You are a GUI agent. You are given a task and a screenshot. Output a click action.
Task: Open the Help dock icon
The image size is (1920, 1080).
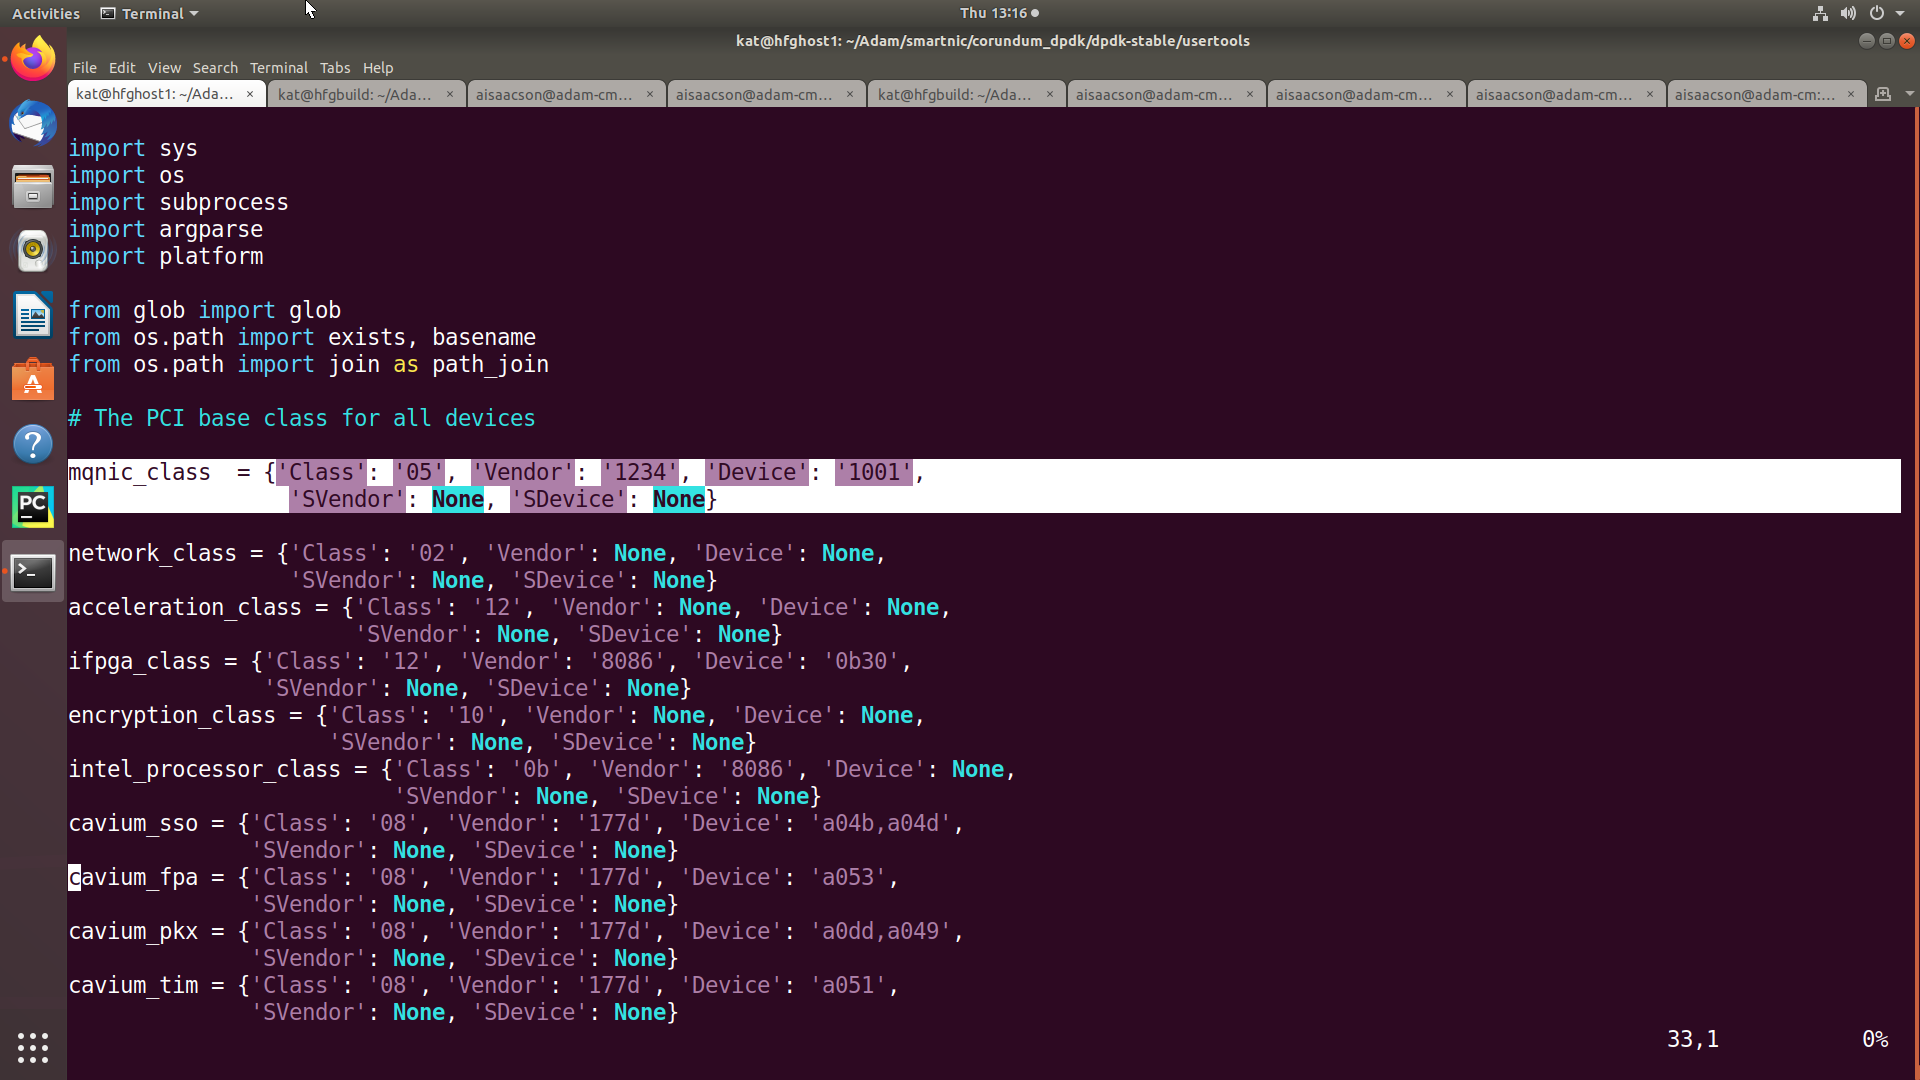click(33, 443)
